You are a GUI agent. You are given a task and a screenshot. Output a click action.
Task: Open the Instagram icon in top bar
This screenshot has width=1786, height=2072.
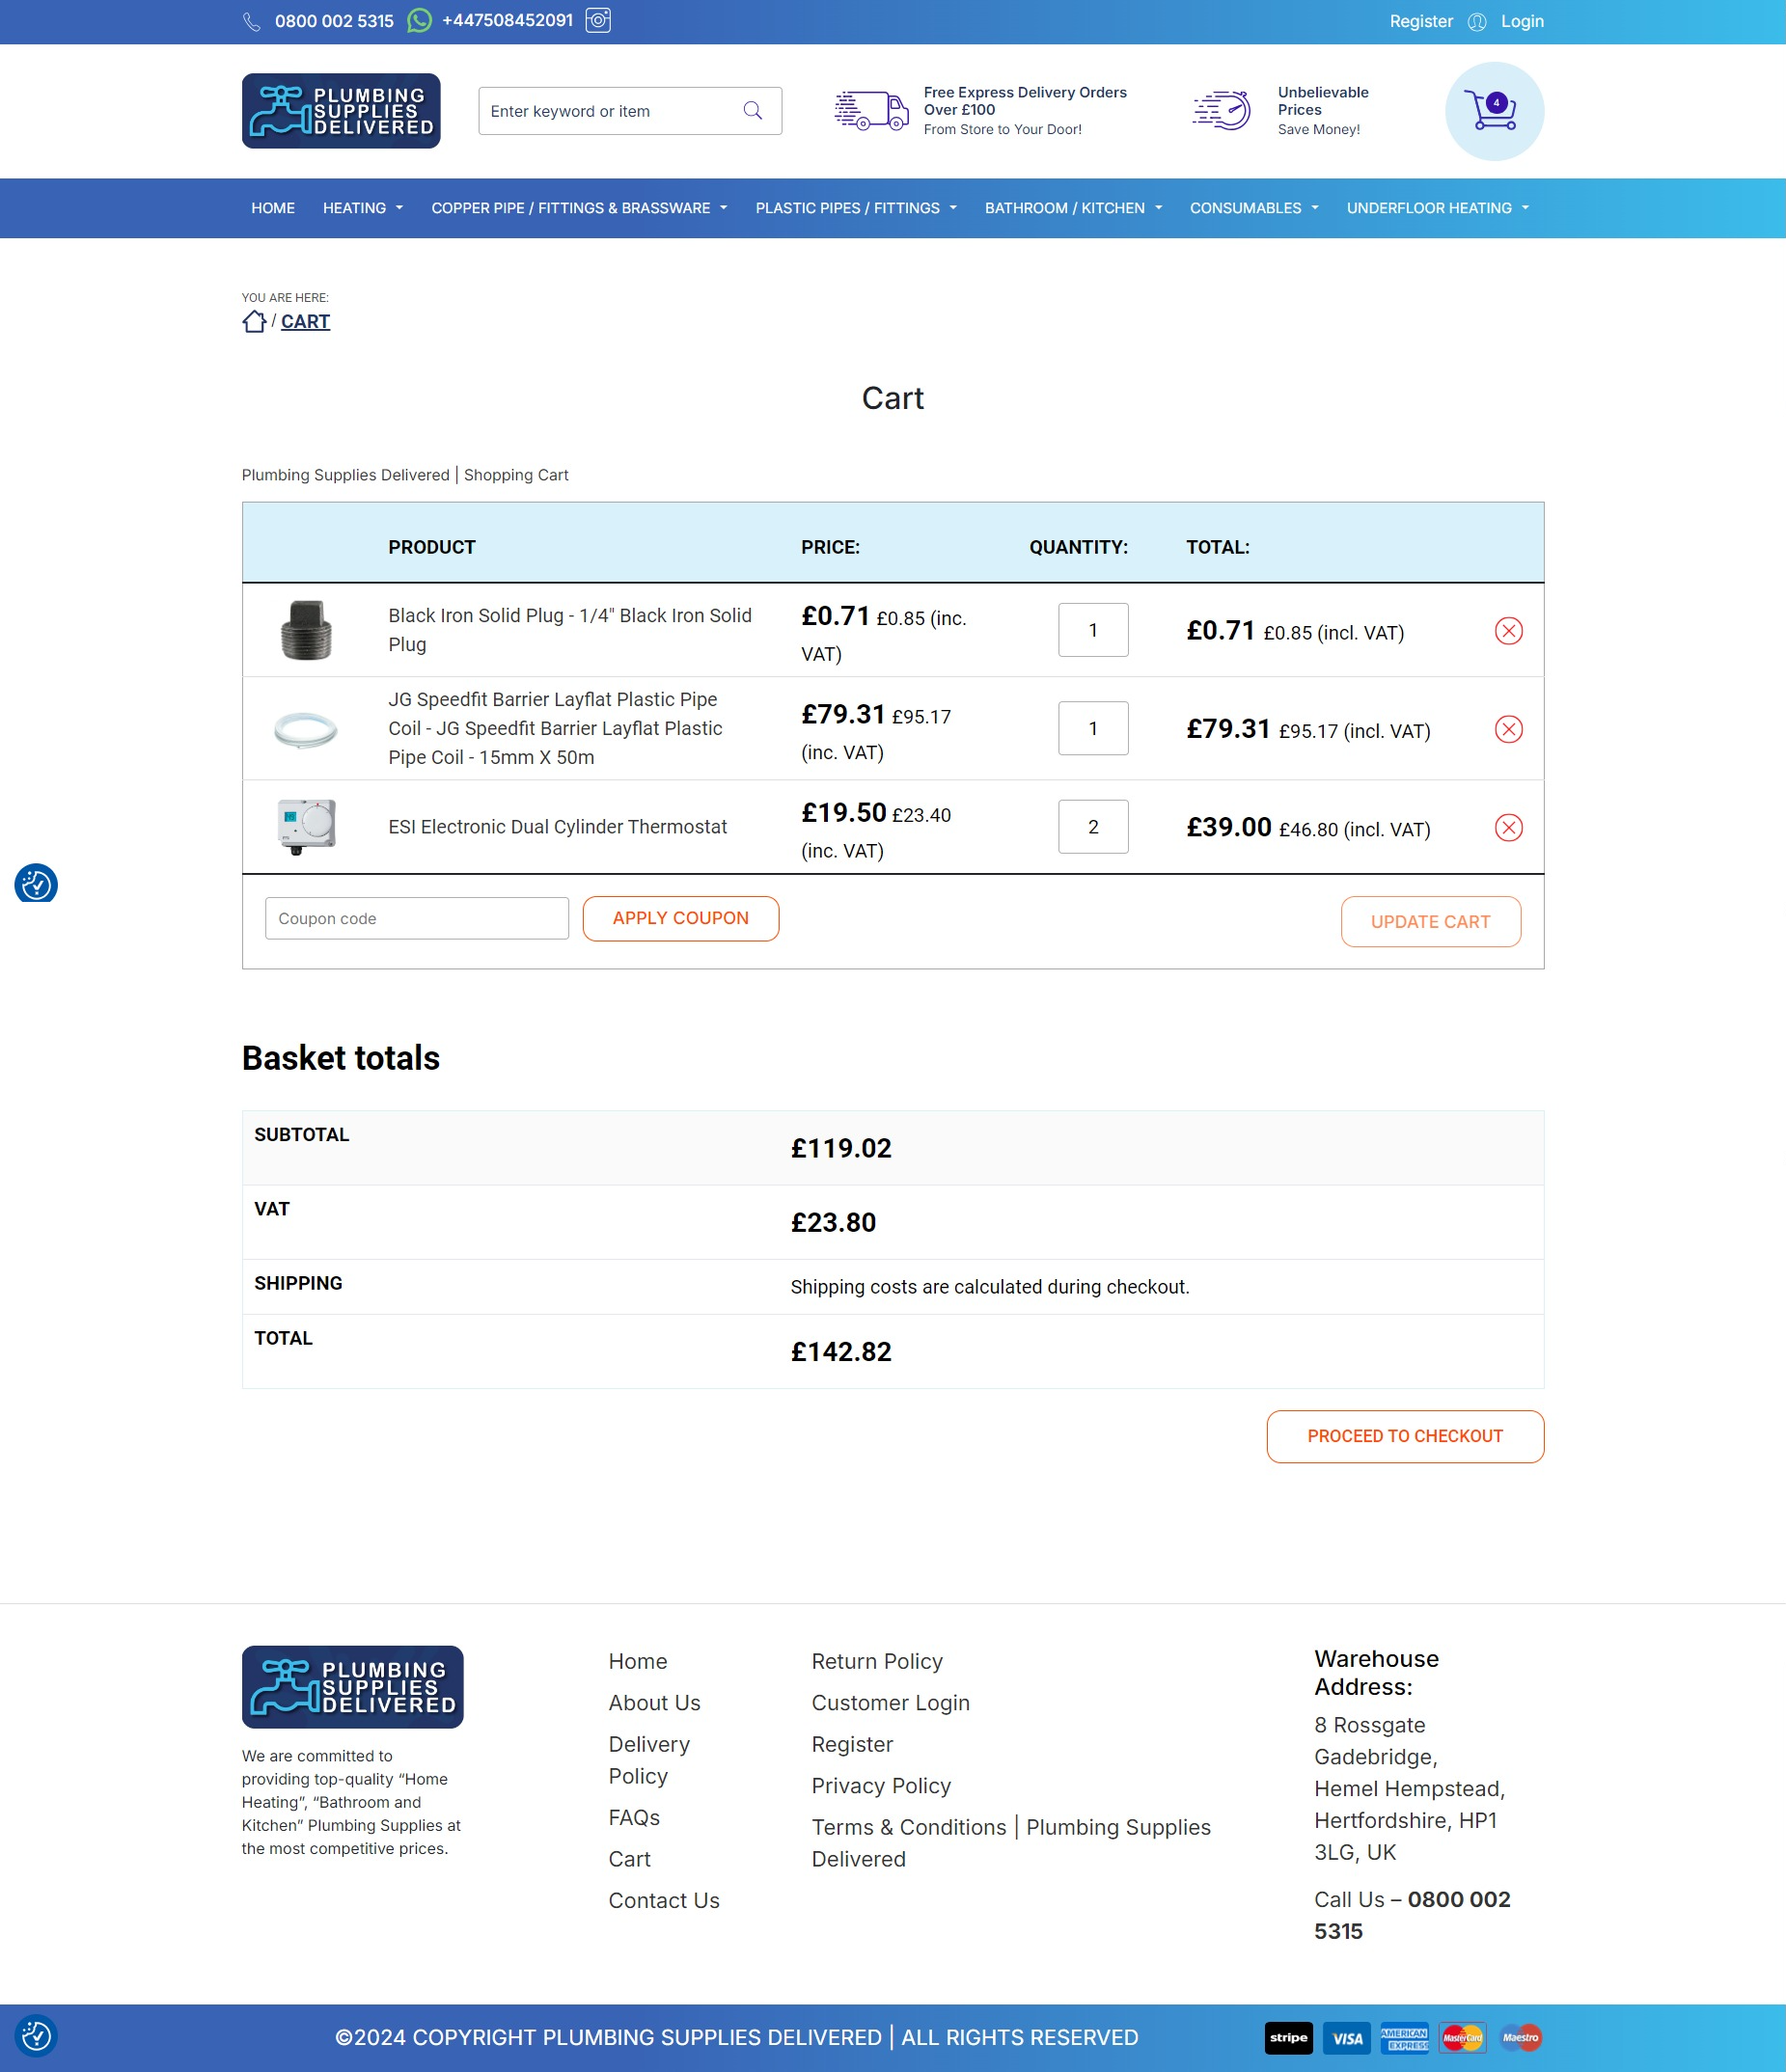[x=598, y=20]
